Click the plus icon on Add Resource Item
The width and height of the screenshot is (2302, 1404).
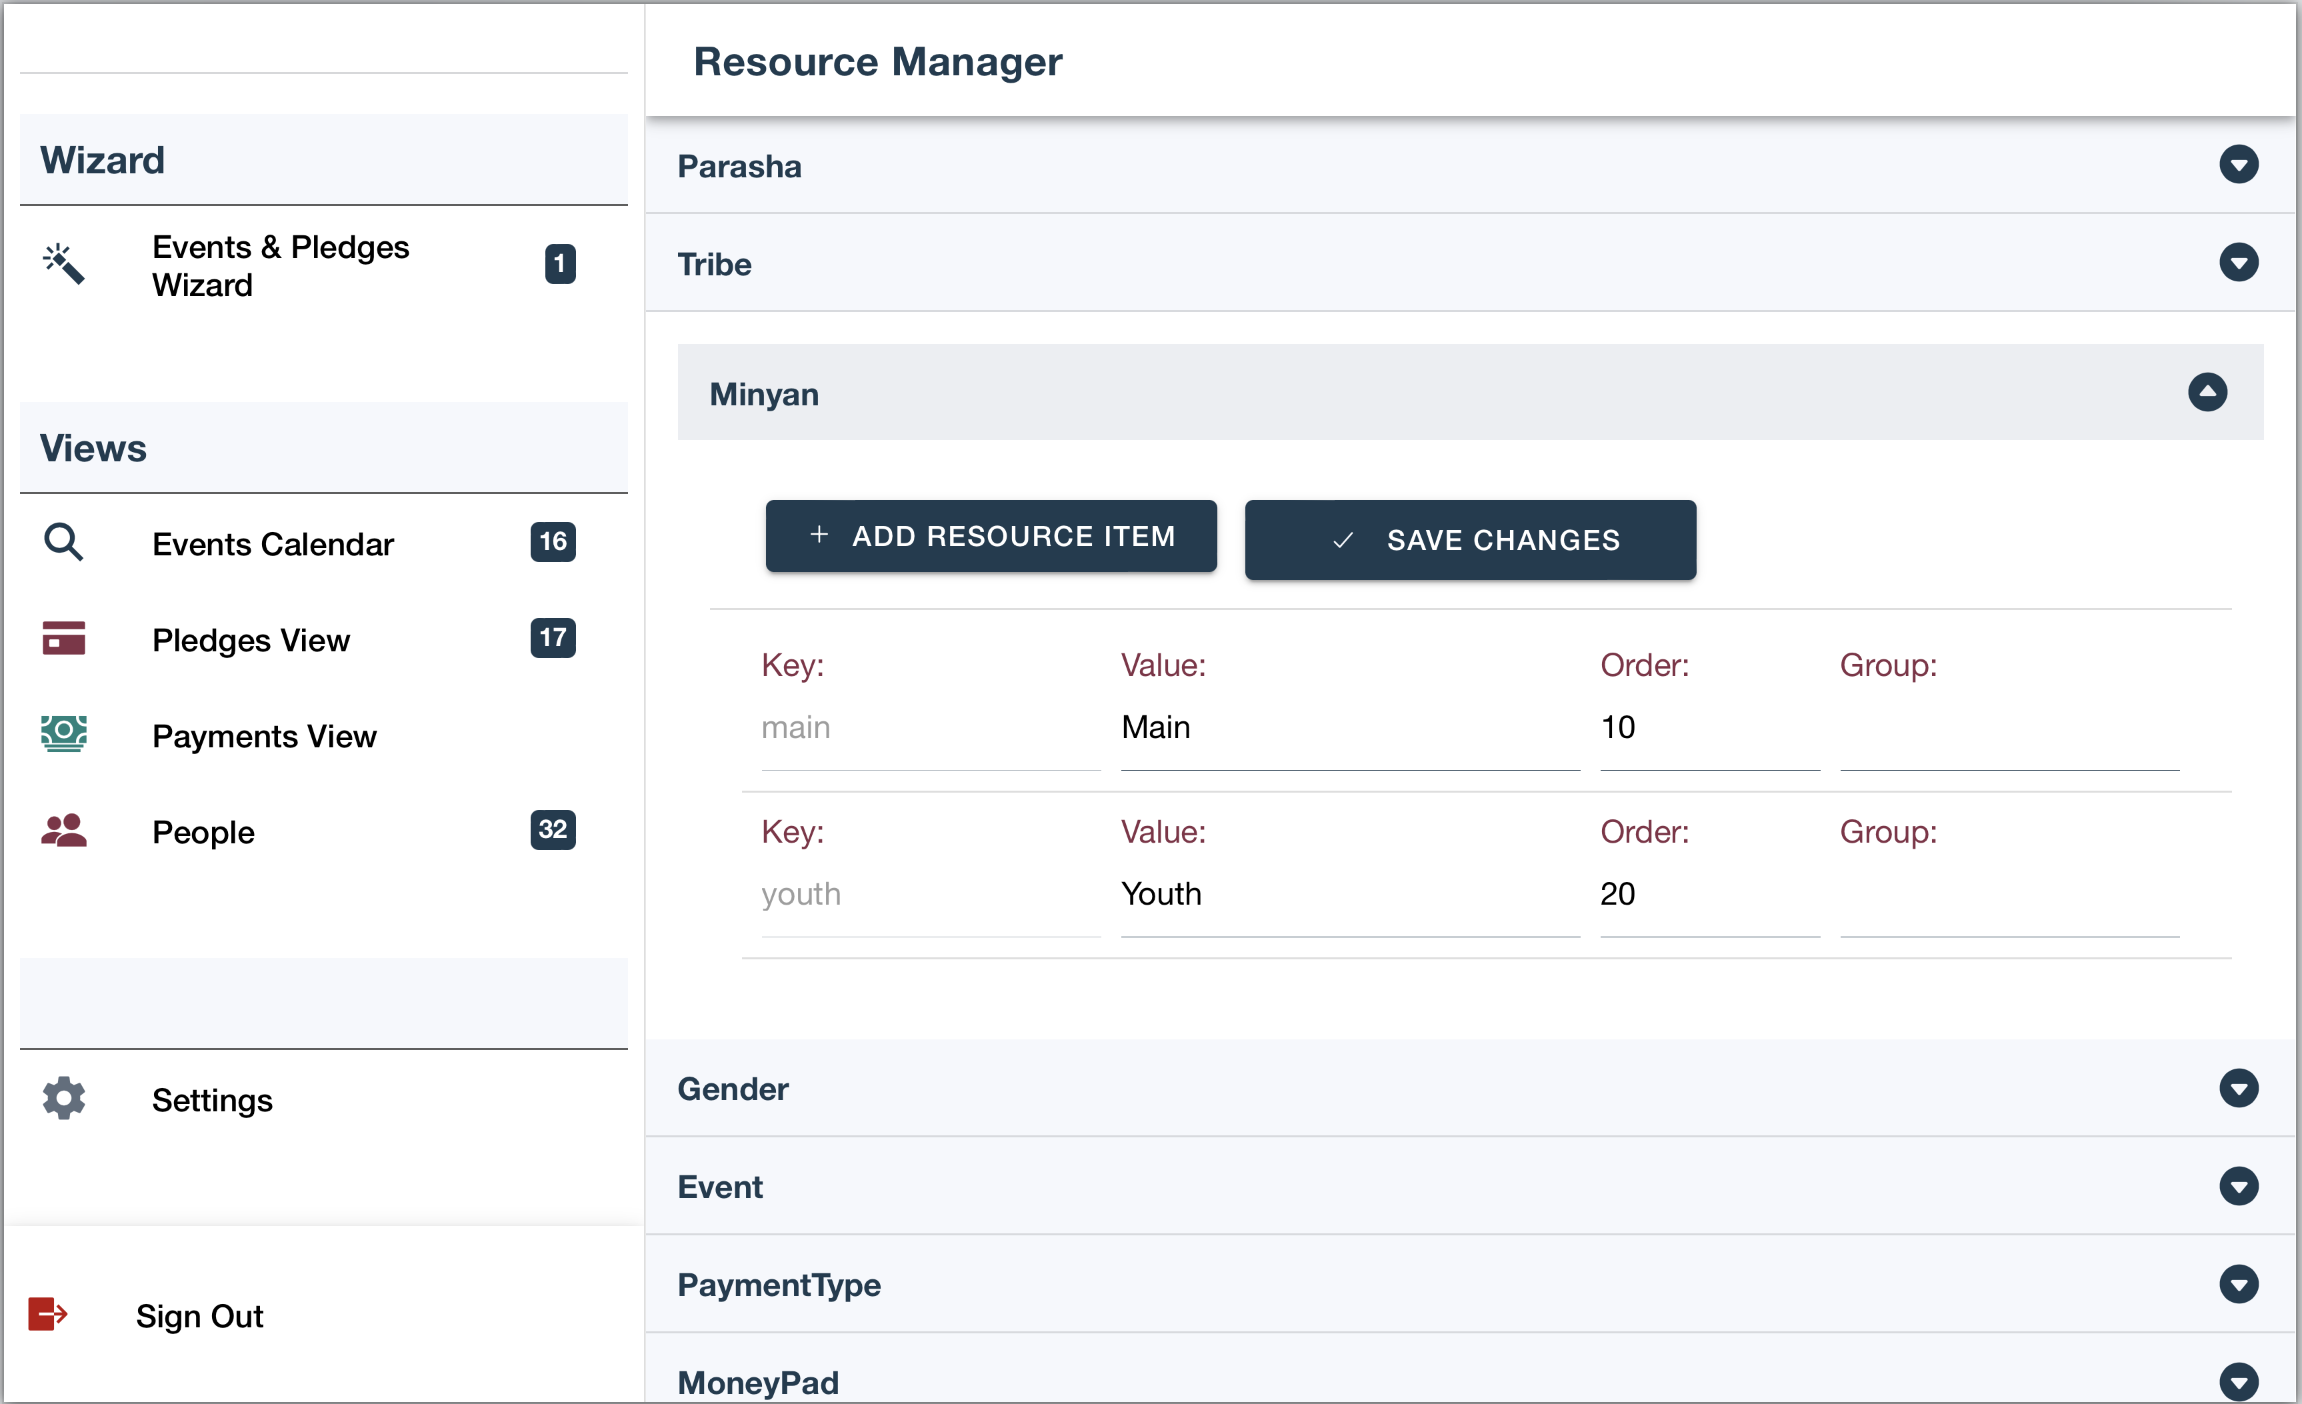coord(819,535)
